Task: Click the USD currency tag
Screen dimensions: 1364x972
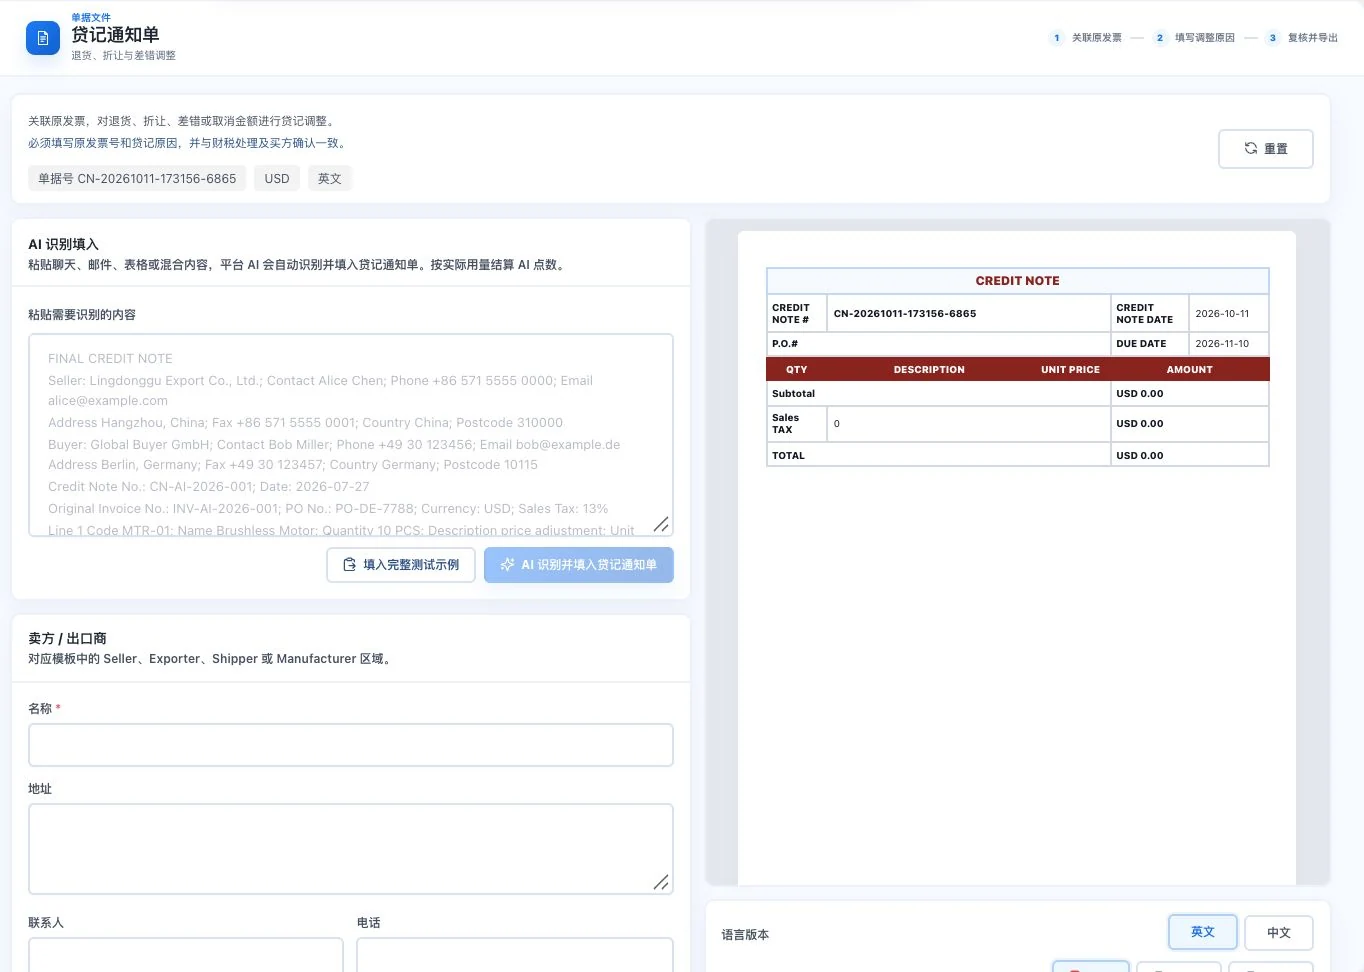Action: [x=277, y=179]
